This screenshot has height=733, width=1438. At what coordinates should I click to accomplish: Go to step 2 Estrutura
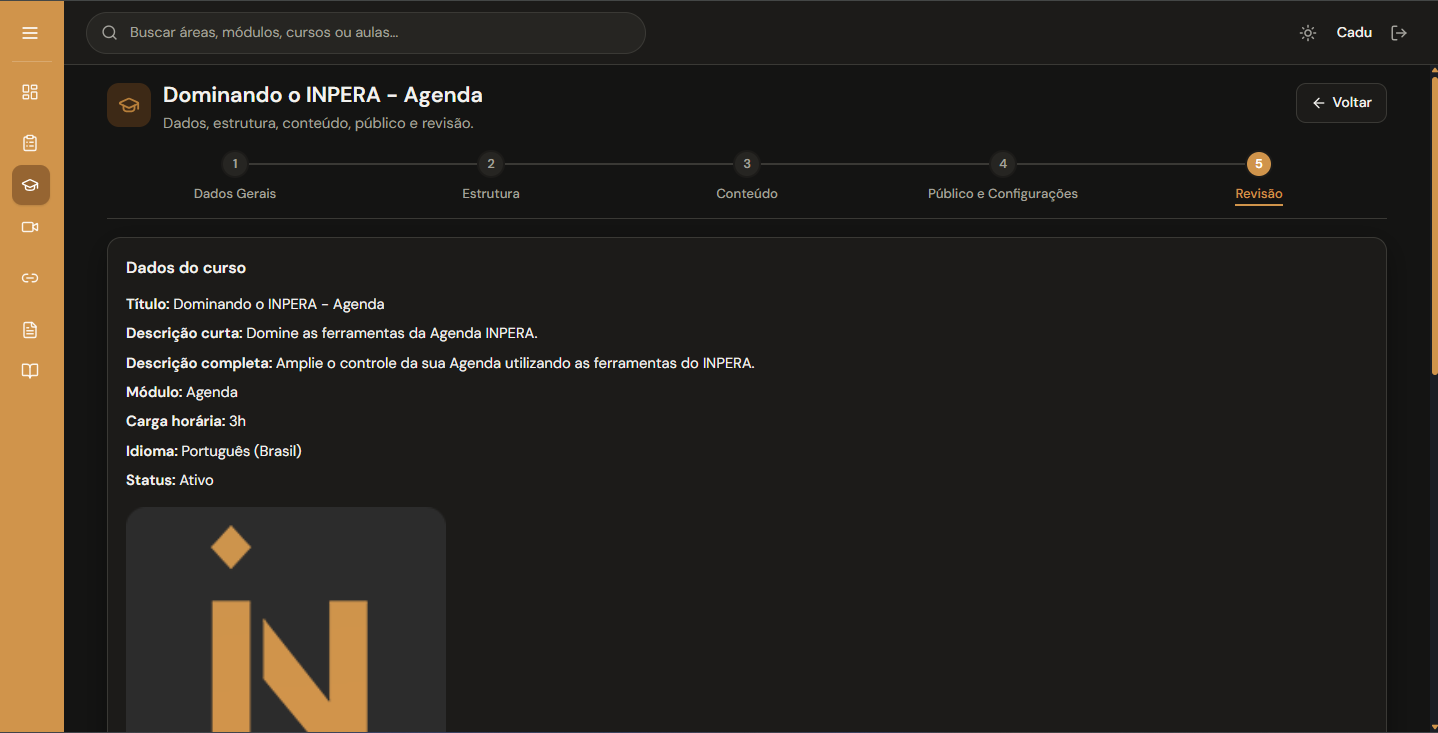pos(491,176)
